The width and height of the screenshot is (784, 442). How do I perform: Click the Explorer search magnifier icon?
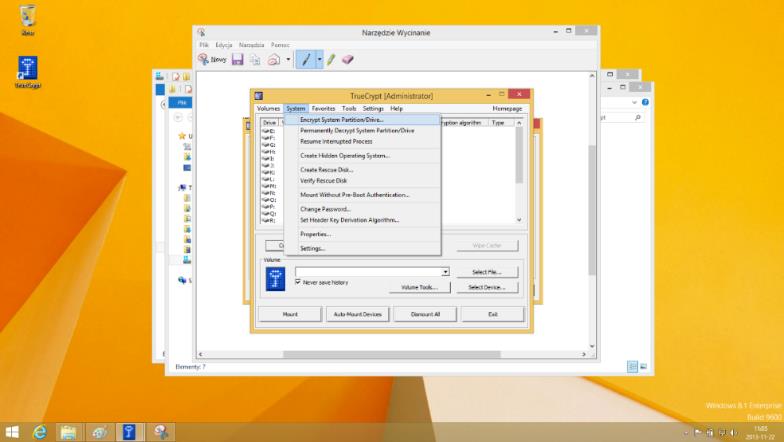(638, 118)
